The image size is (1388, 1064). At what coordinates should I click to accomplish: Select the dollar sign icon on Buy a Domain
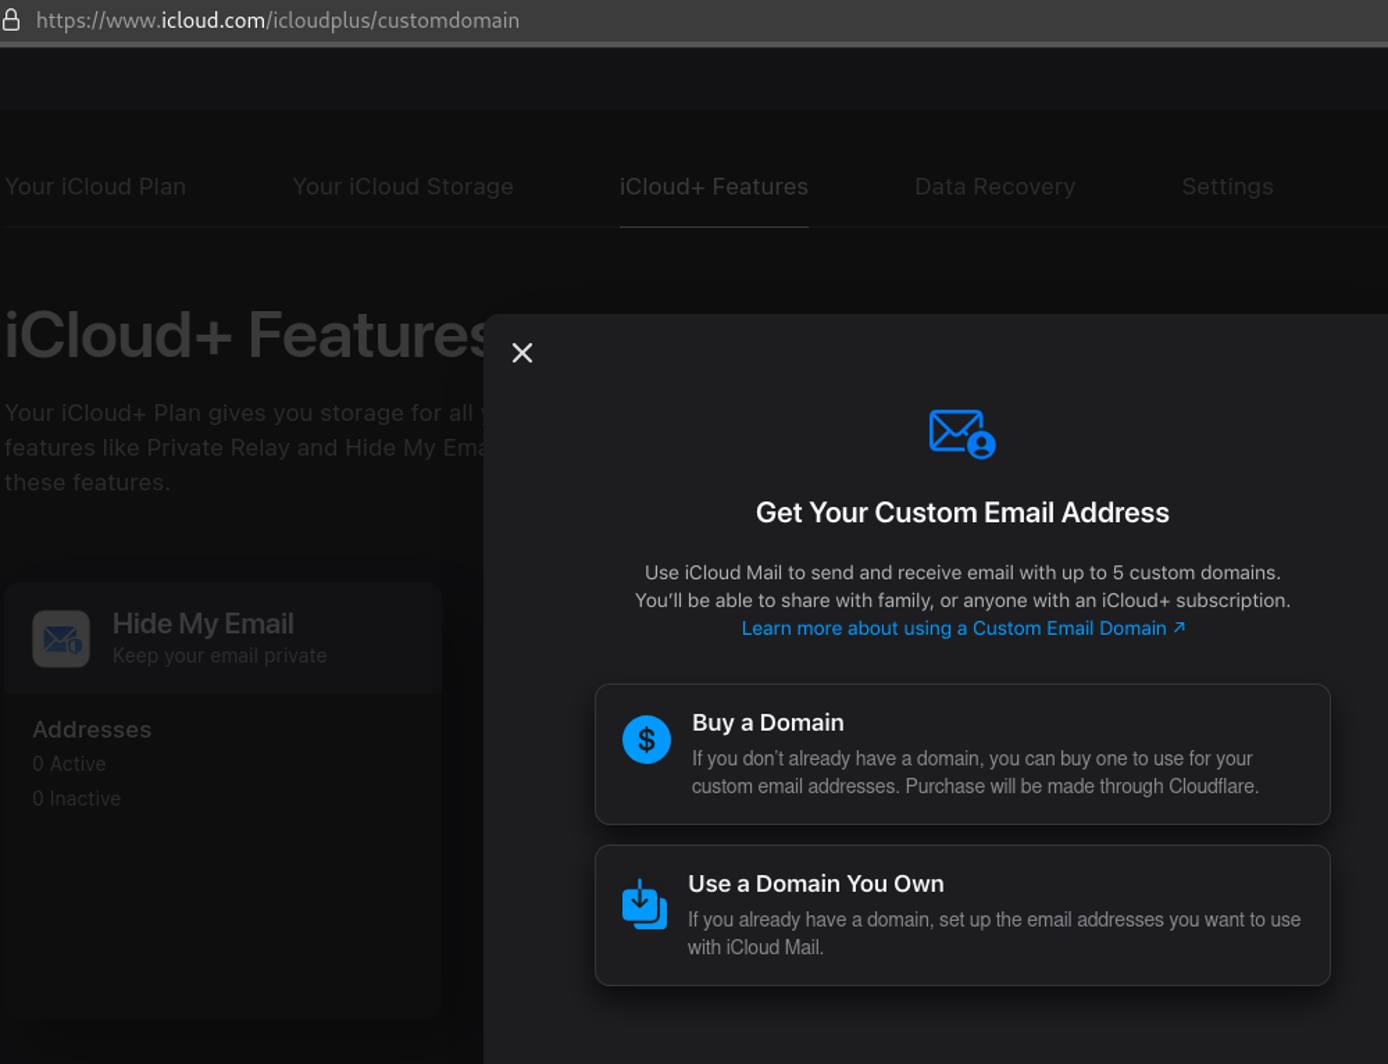646,740
